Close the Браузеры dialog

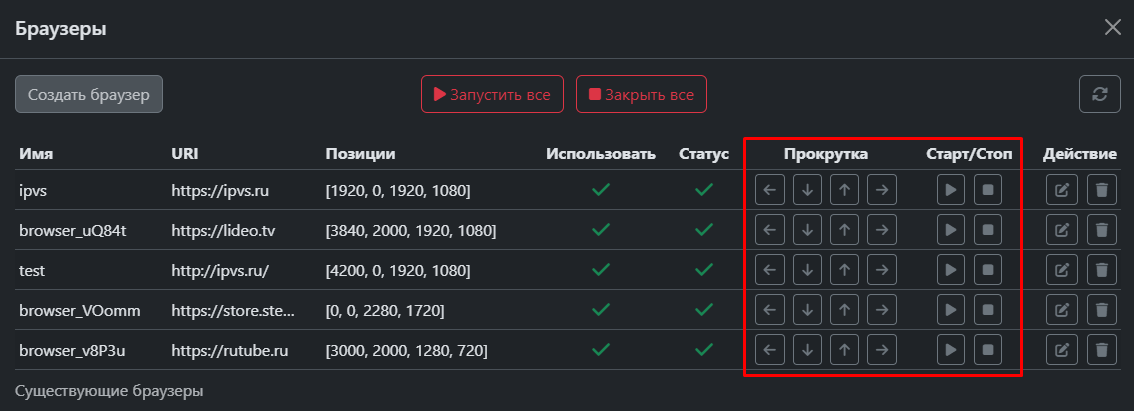pyautogui.click(x=1112, y=27)
